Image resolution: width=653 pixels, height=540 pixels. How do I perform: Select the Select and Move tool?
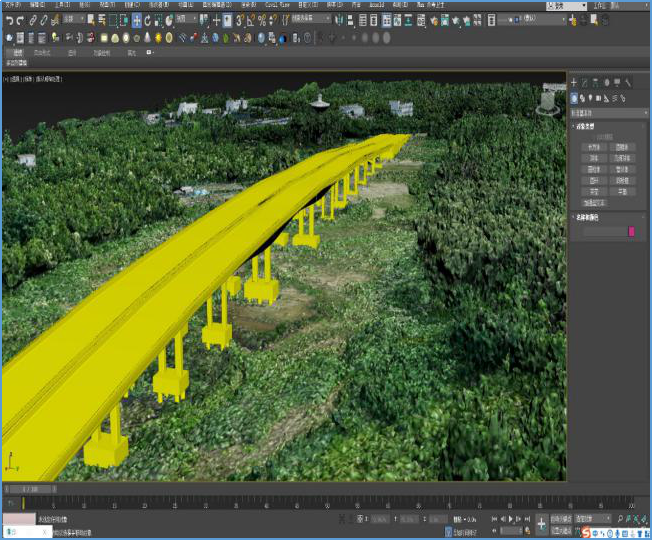click(x=135, y=20)
